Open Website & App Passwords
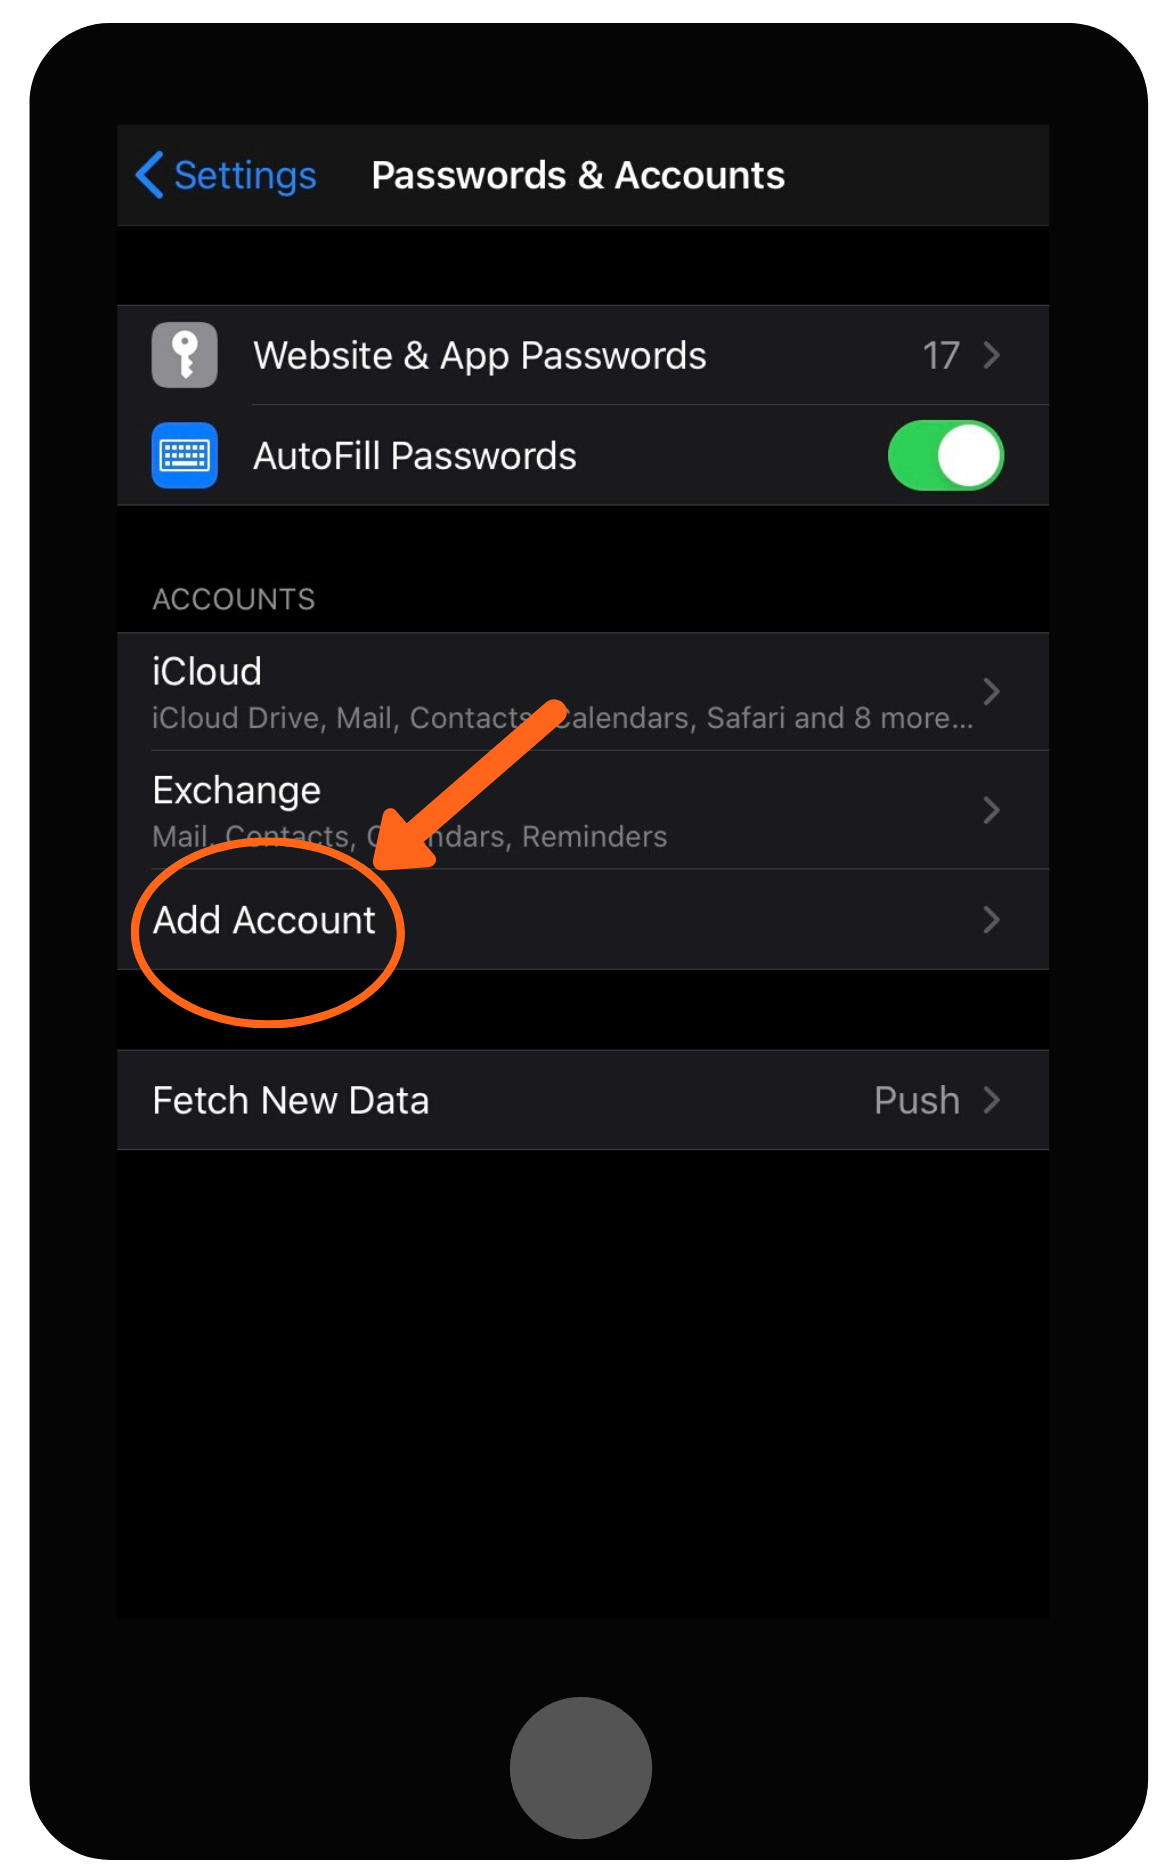This screenshot has width=1176, height=1876. 583,355
